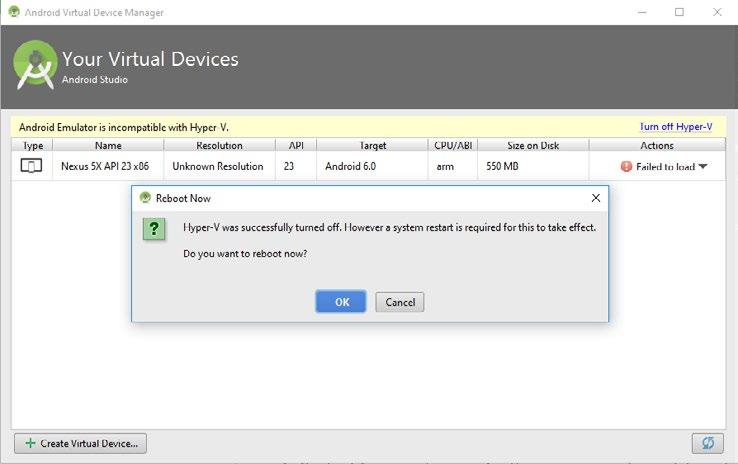Image resolution: width=738 pixels, height=464 pixels.
Task: Create a new virtual device
Action: pos(80,443)
